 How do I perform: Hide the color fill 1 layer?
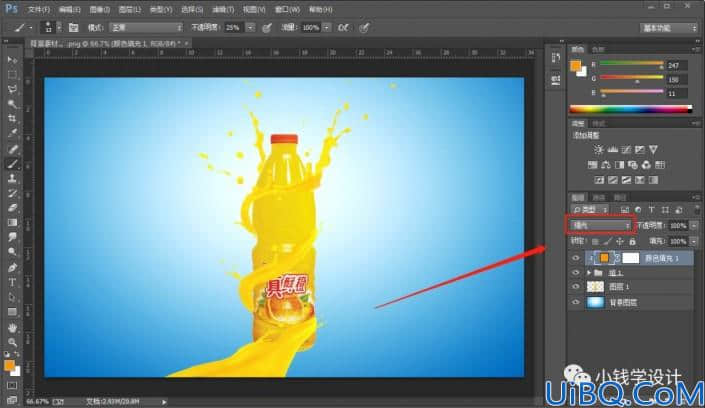pyautogui.click(x=576, y=258)
